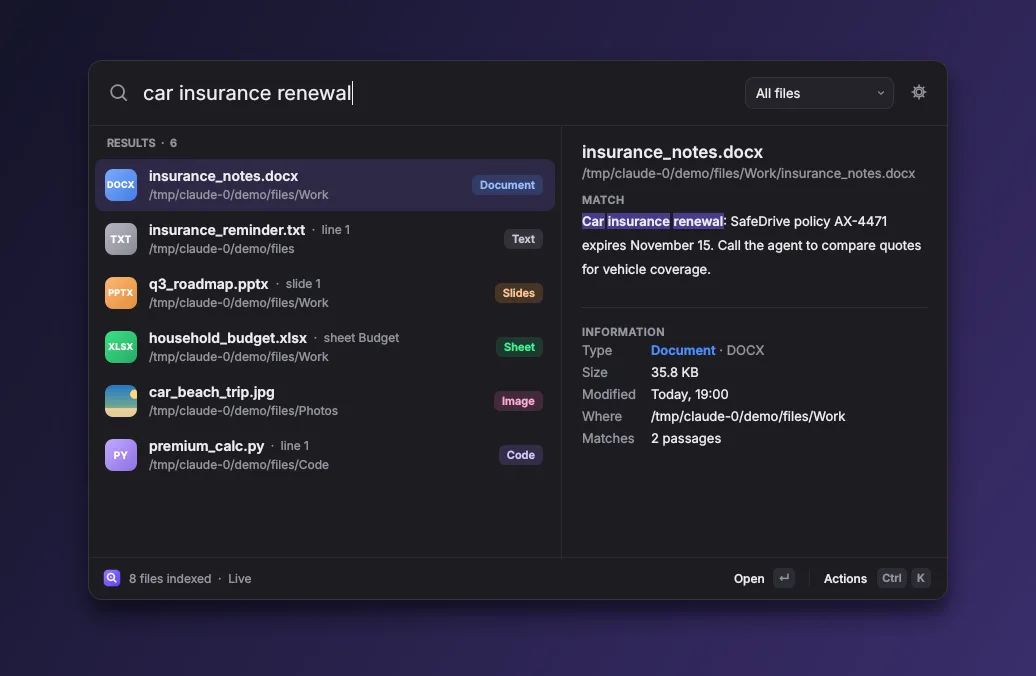Click the 'Today, 19:00' modified value

coord(690,394)
